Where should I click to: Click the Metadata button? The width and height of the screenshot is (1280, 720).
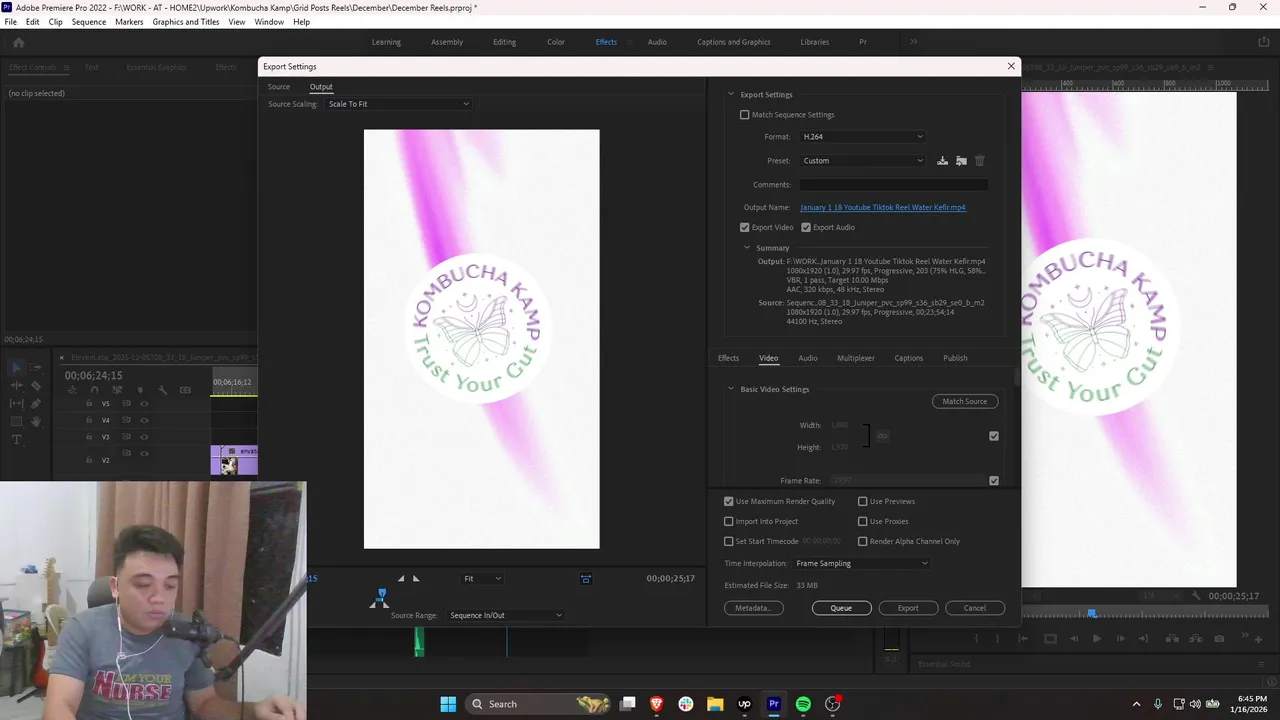click(753, 608)
